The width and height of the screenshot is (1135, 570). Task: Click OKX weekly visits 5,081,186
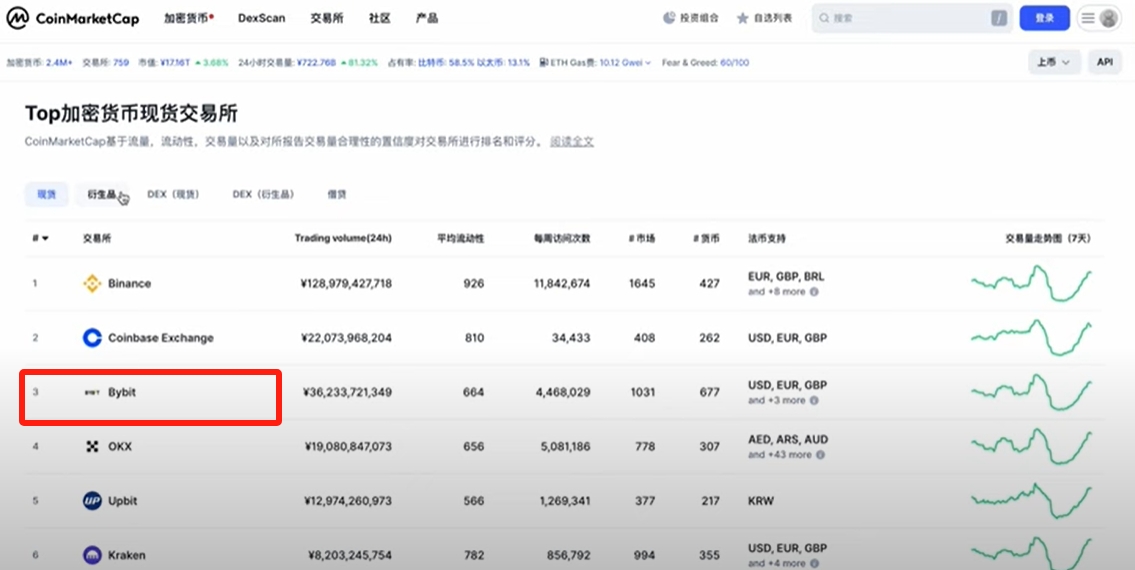[x=565, y=447]
